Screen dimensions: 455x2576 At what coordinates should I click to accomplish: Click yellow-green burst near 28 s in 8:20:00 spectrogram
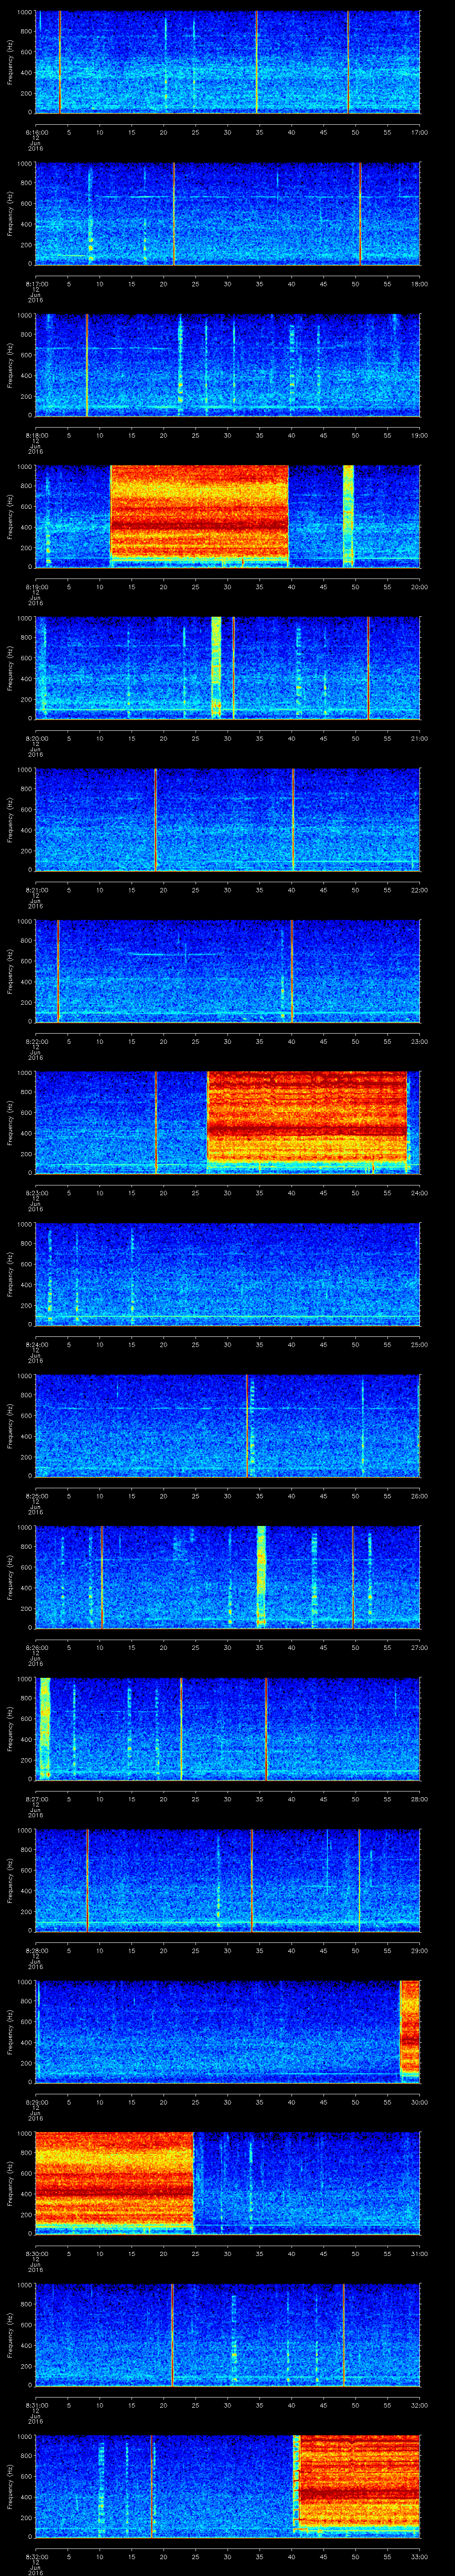click(216, 668)
